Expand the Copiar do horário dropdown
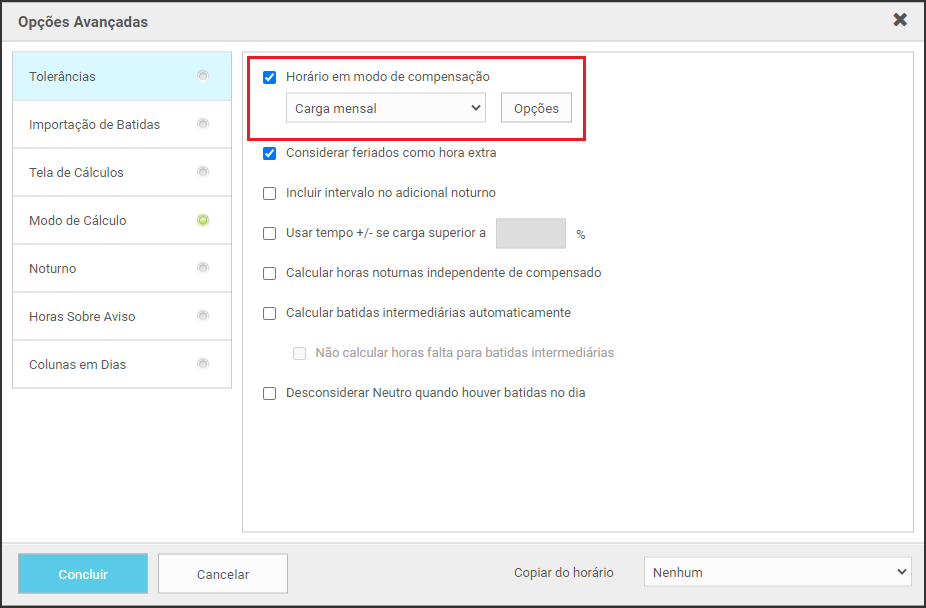 [x=777, y=573]
